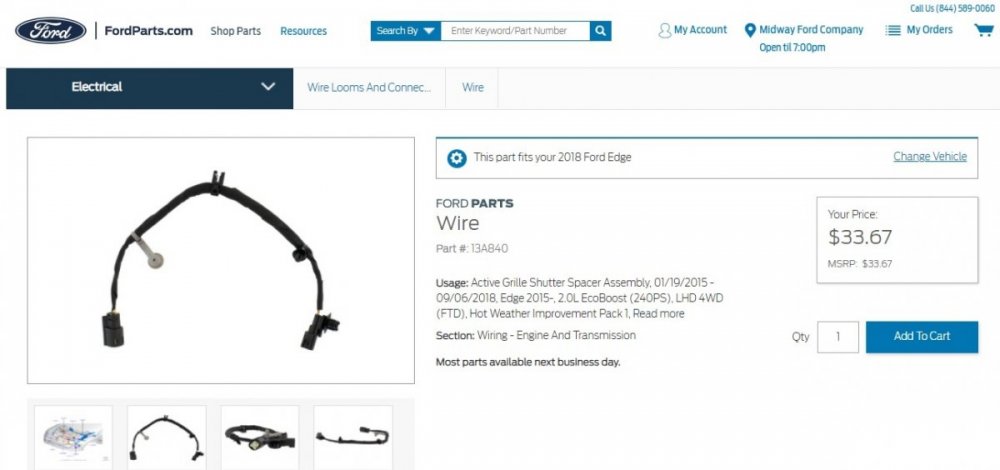Click Add To Cart button
The width and height of the screenshot is (1000, 470).
coord(922,337)
